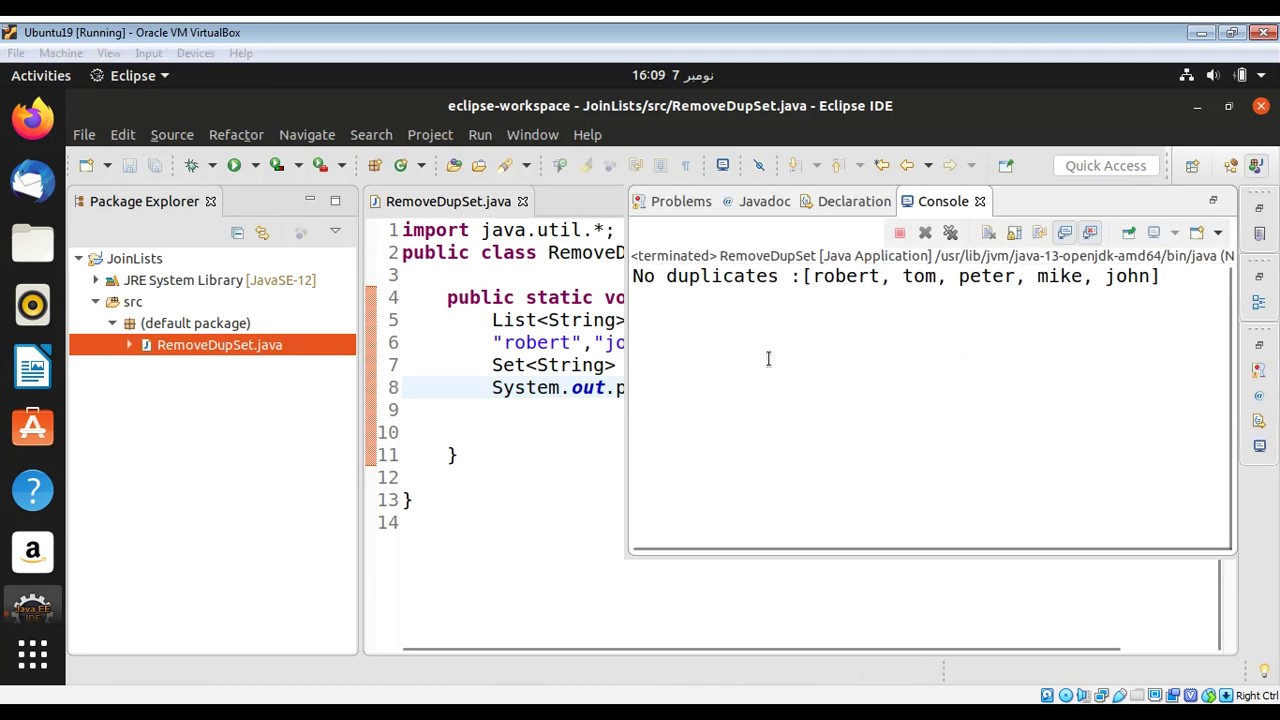Click the Activities button in top bar
This screenshot has width=1280, height=720.
click(41, 75)
